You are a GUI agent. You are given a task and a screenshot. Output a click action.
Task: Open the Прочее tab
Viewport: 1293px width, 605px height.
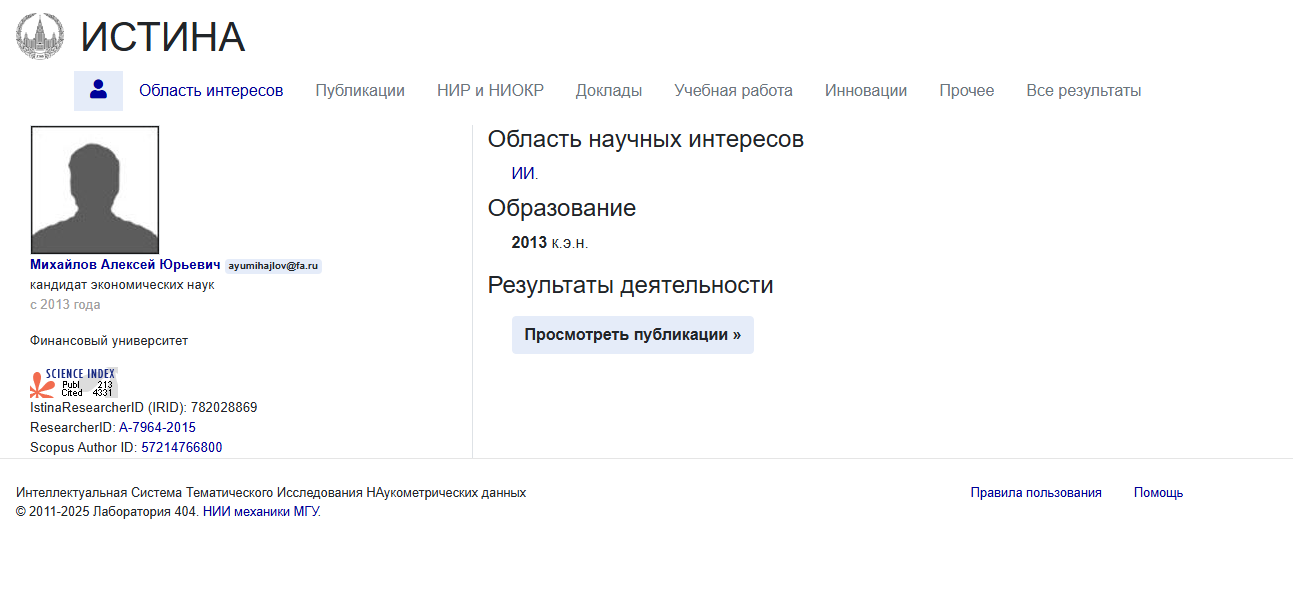point(966,91)
